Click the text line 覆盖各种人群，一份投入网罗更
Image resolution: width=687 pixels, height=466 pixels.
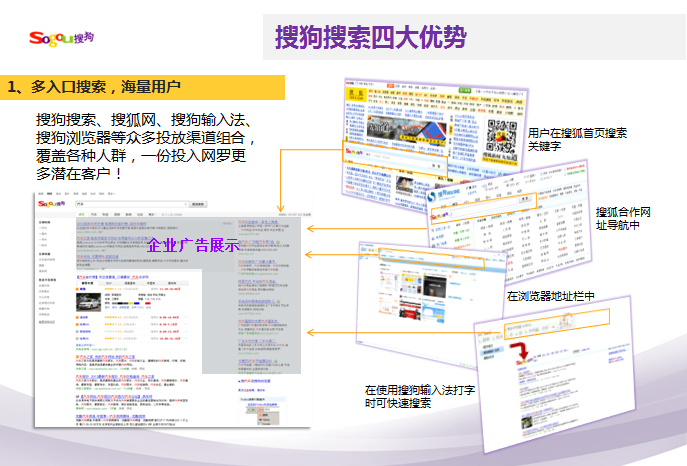point(141,155)
